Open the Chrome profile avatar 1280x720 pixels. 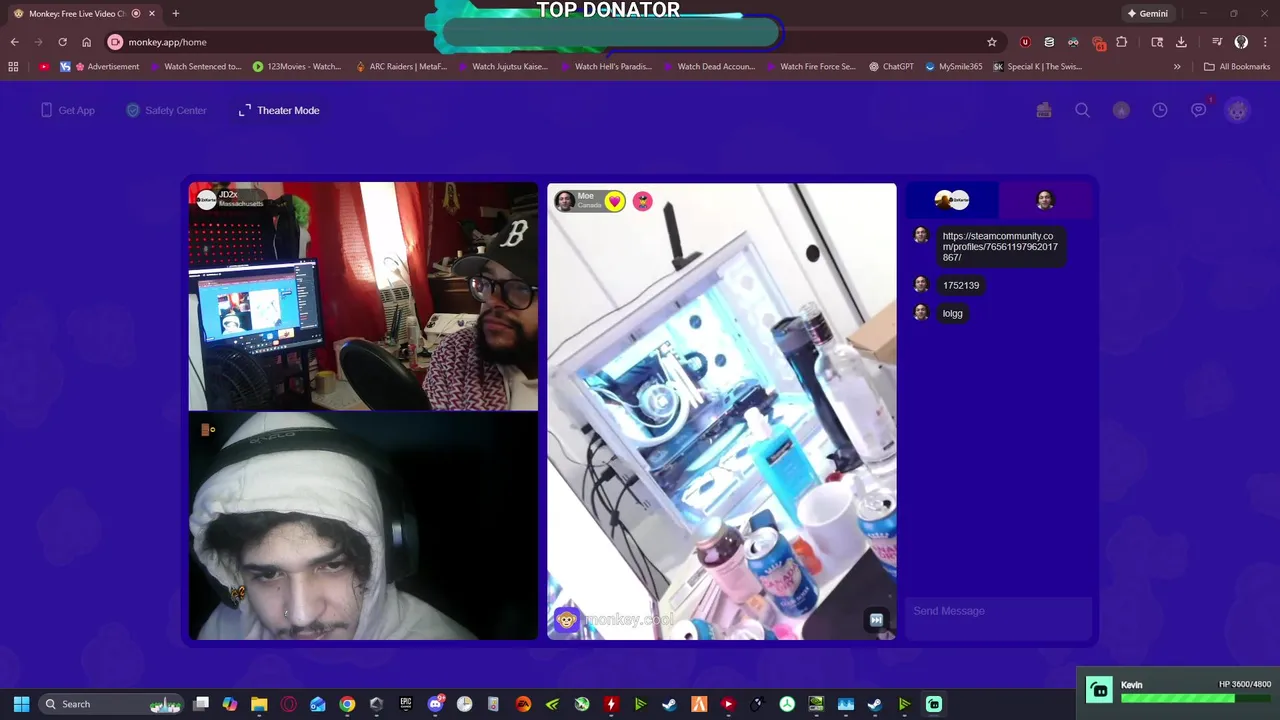pyautogui.click(x=1241, y=42)
